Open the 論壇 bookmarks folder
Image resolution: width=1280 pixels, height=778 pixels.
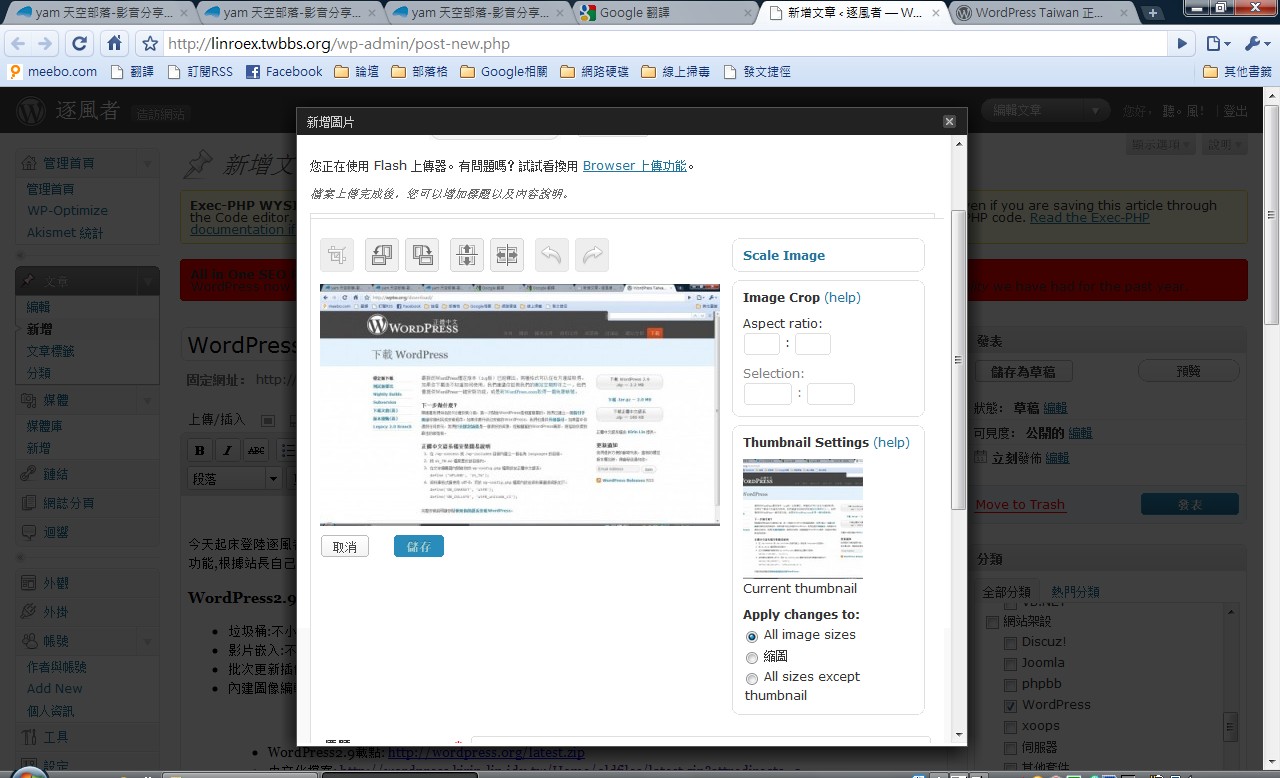tap(356, 71)
